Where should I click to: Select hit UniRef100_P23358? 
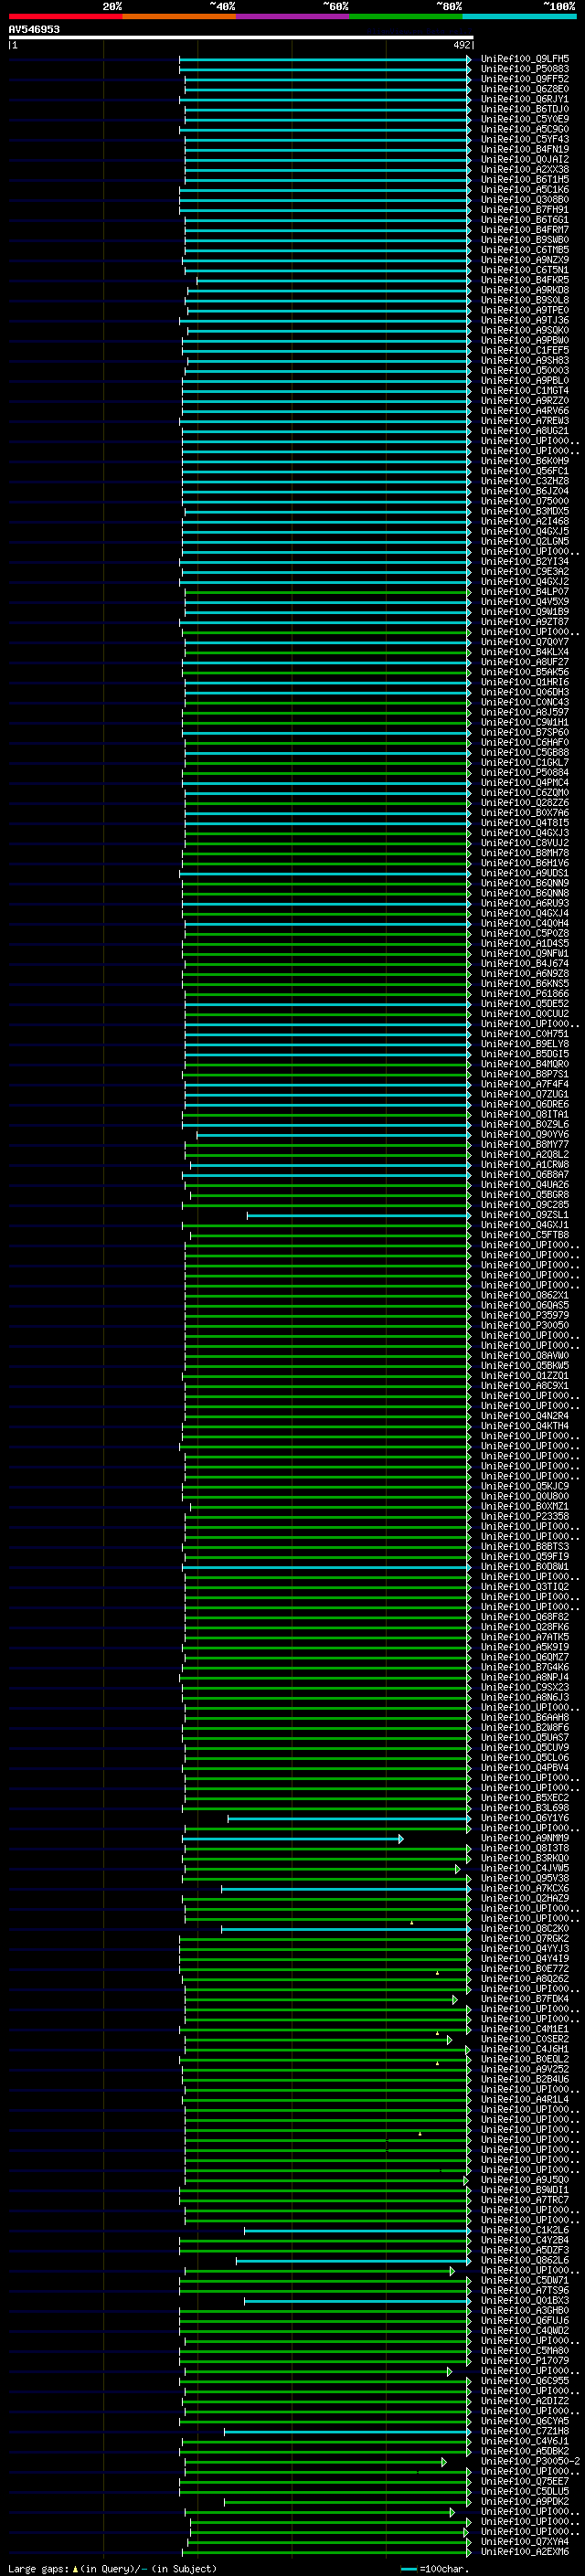(525, 1516)
